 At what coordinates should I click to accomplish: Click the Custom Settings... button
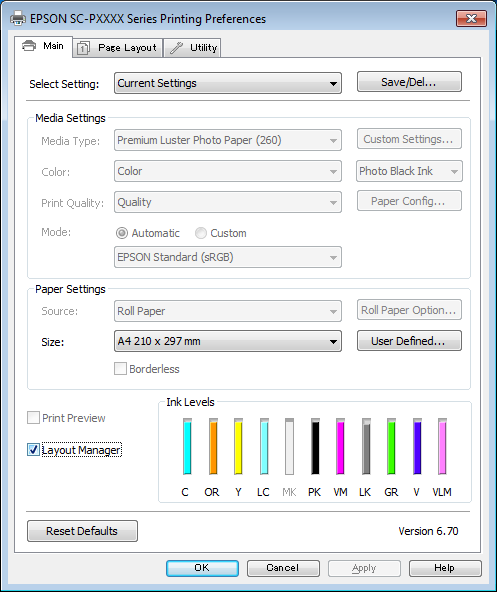[x=409, y=139]
